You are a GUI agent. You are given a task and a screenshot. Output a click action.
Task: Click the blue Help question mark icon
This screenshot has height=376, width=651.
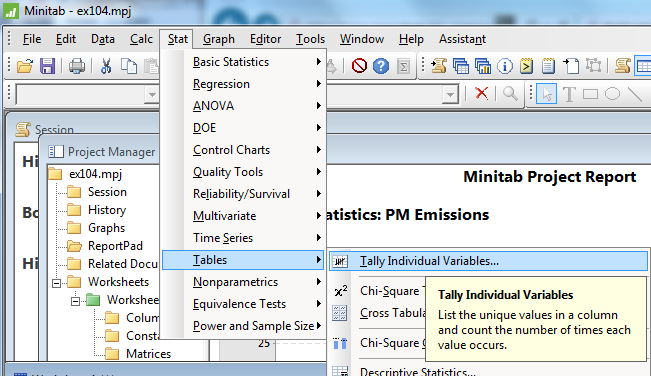pyautogui.click(x=381, y=66)
